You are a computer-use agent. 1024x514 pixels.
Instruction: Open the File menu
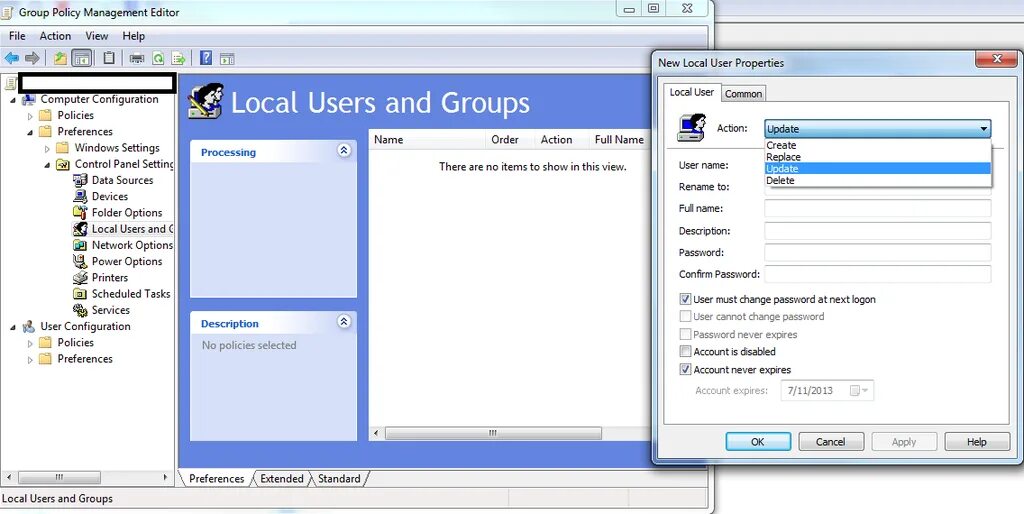[x=17, y=36]
